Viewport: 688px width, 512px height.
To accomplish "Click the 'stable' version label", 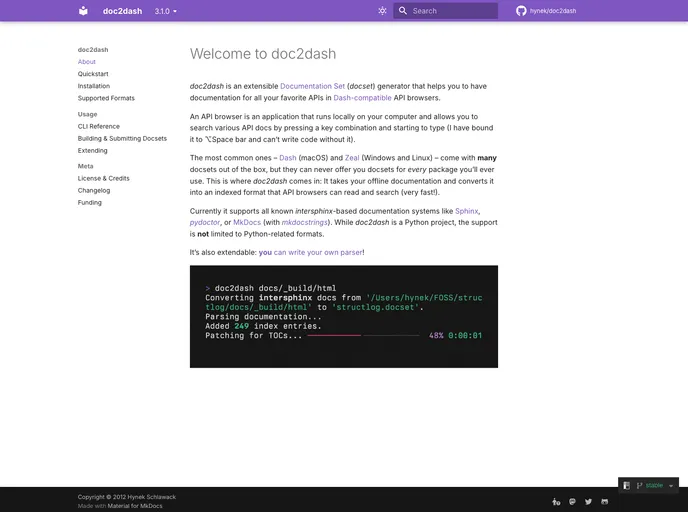I will [654, 486].
